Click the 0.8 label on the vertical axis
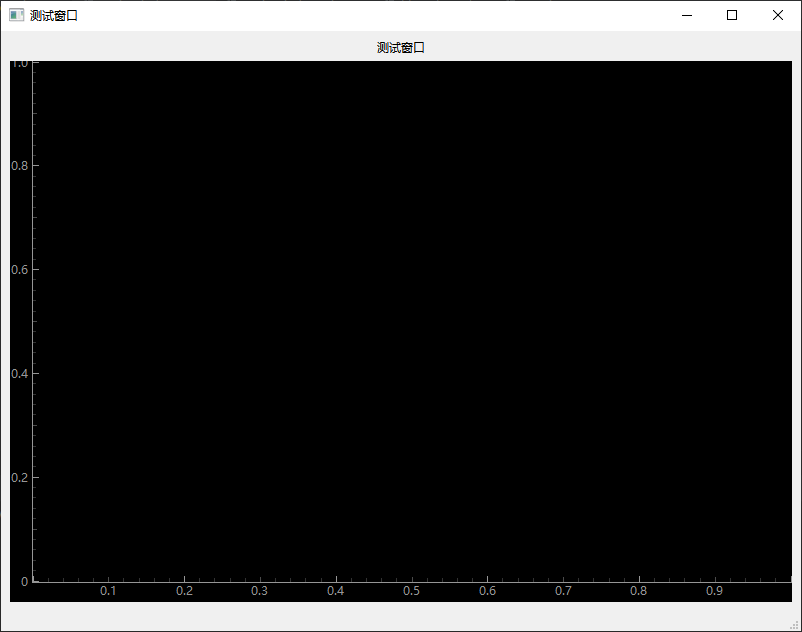This screenshot has height=632, width=802. 19,166
